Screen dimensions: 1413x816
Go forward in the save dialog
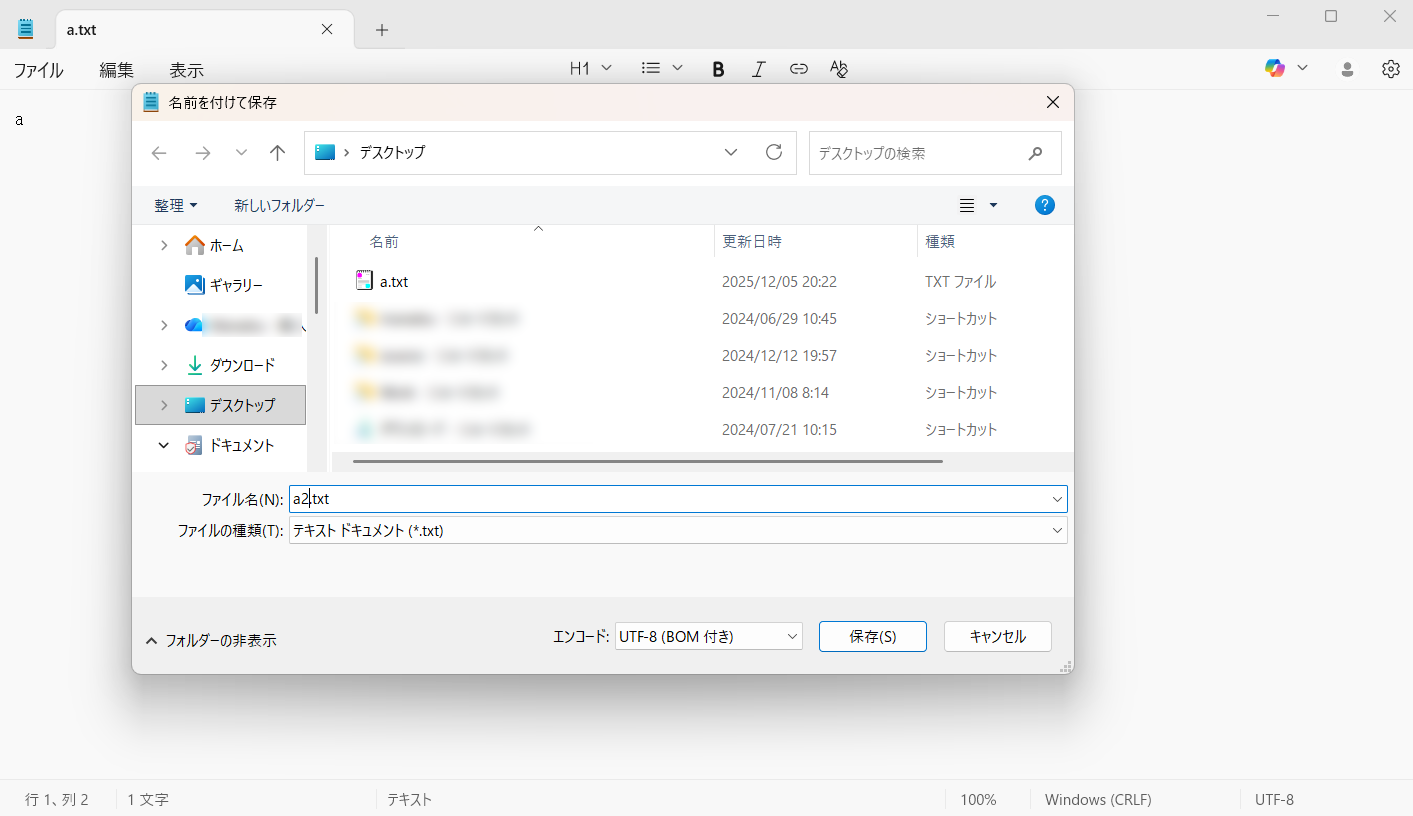(203, 153)
